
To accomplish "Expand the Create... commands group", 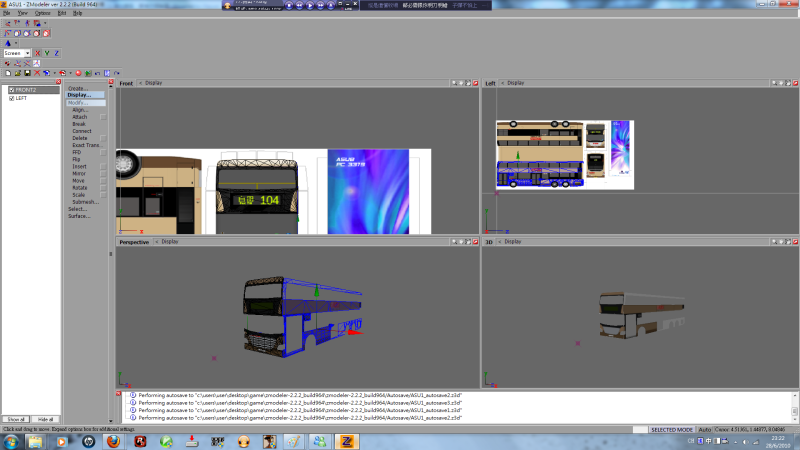I will [76, 88].
